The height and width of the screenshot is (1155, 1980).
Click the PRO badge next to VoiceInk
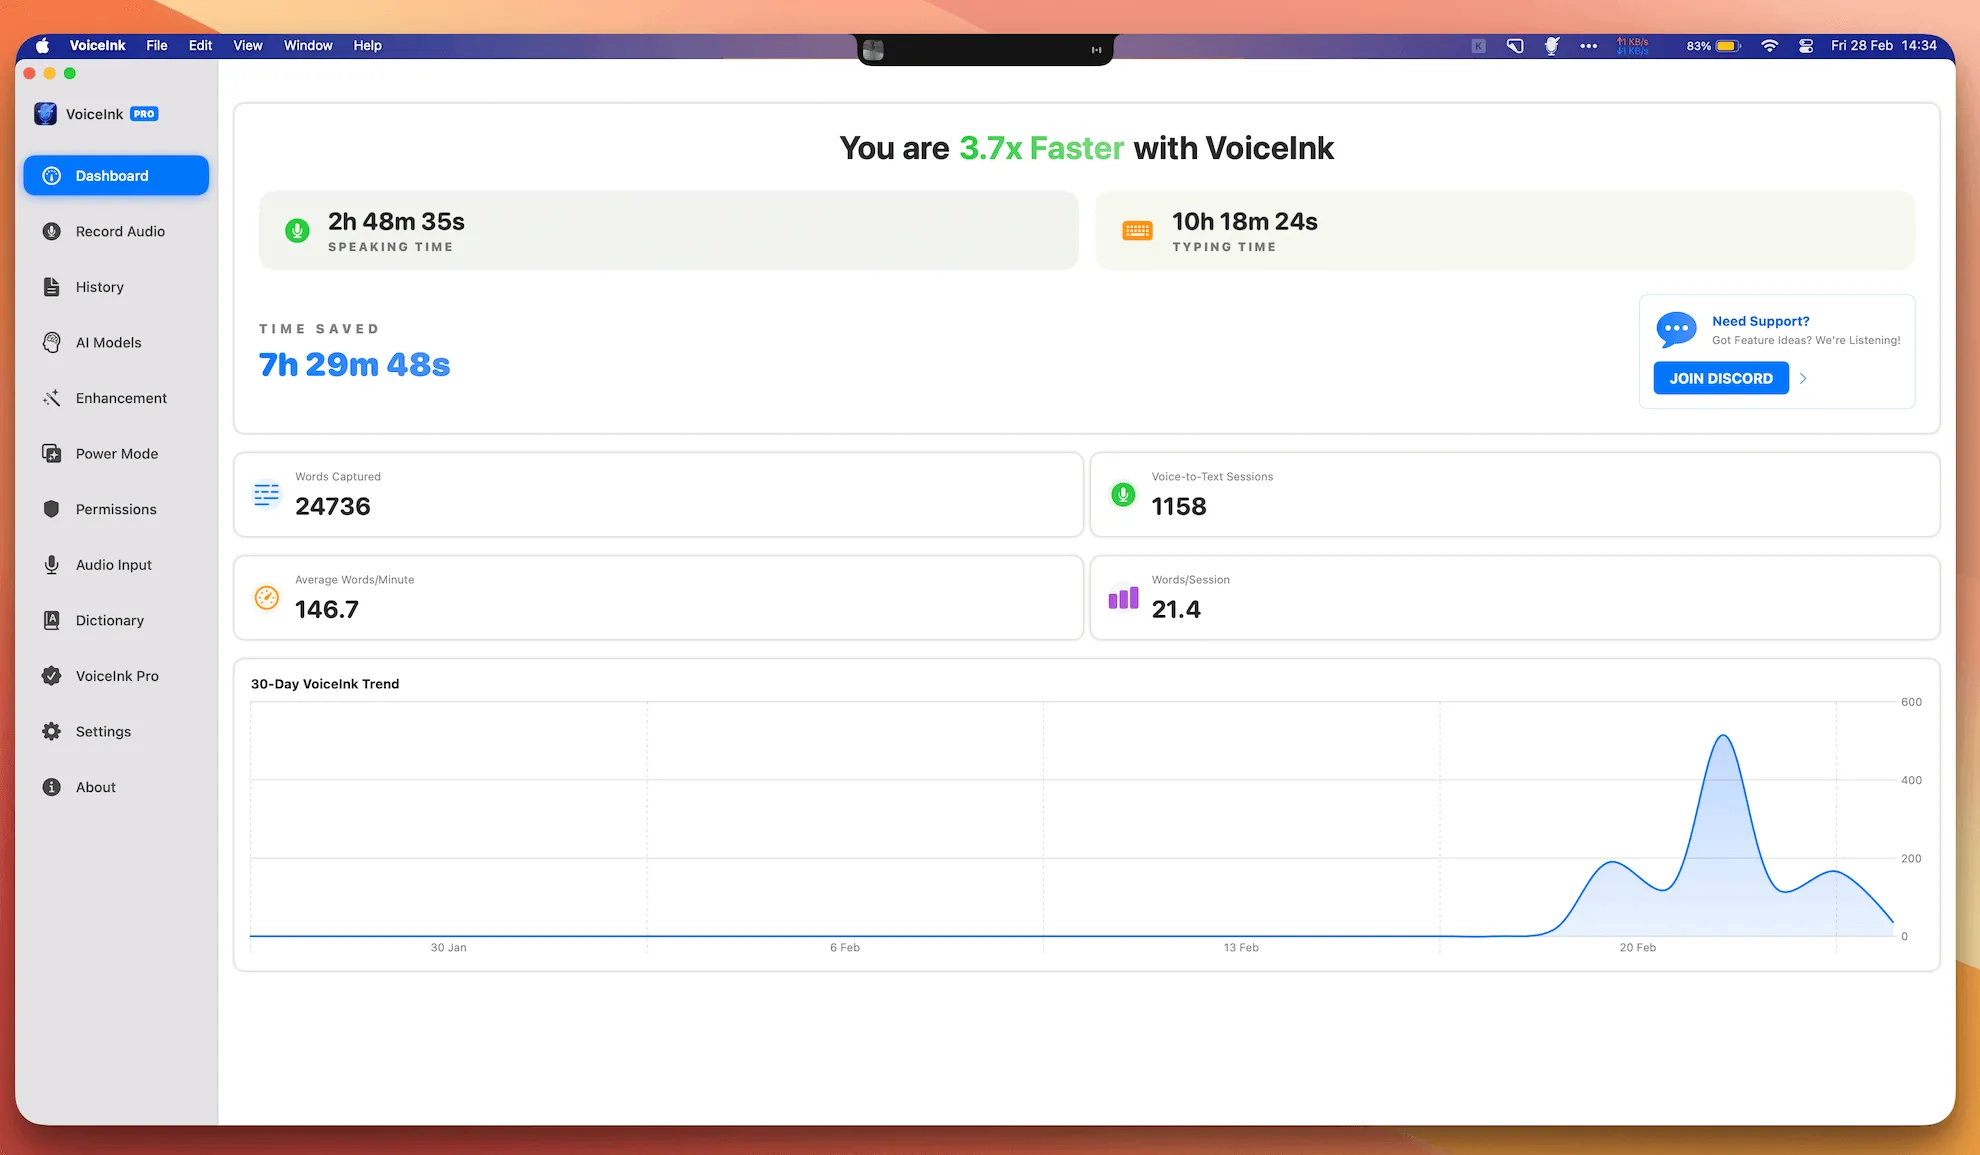click(144, 113)
